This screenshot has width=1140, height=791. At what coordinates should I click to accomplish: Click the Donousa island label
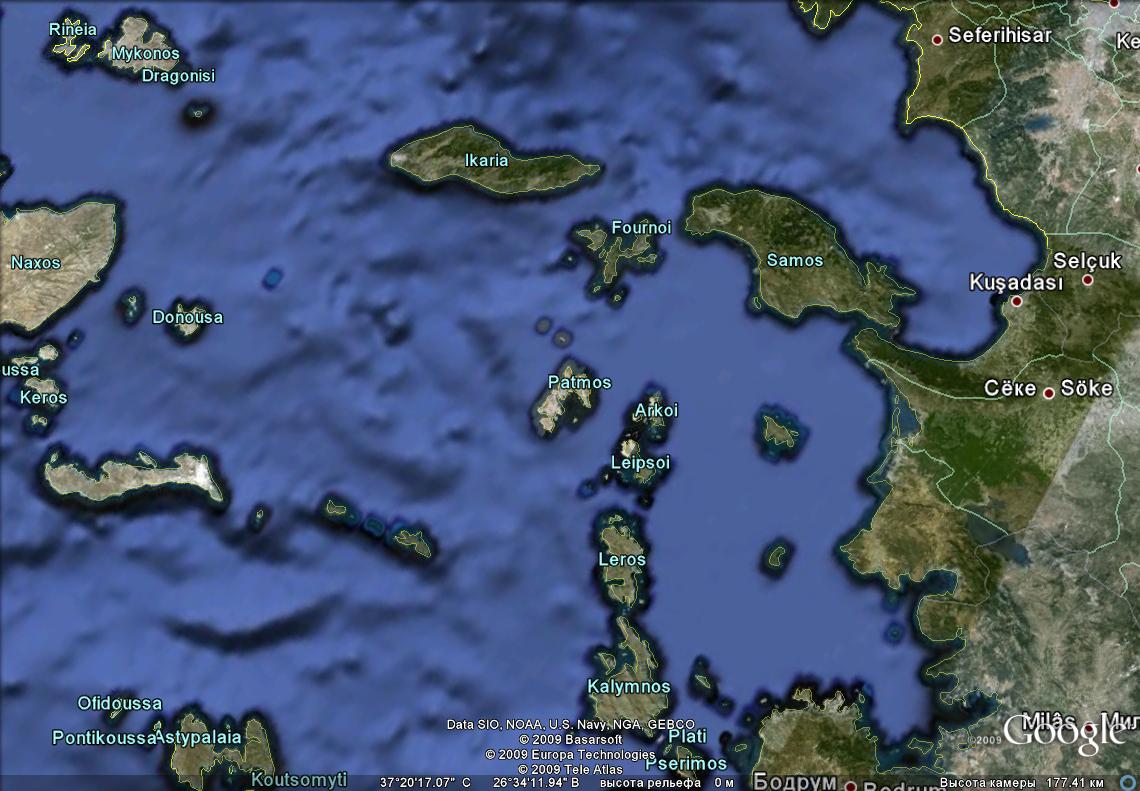click(x=187, y=317)
